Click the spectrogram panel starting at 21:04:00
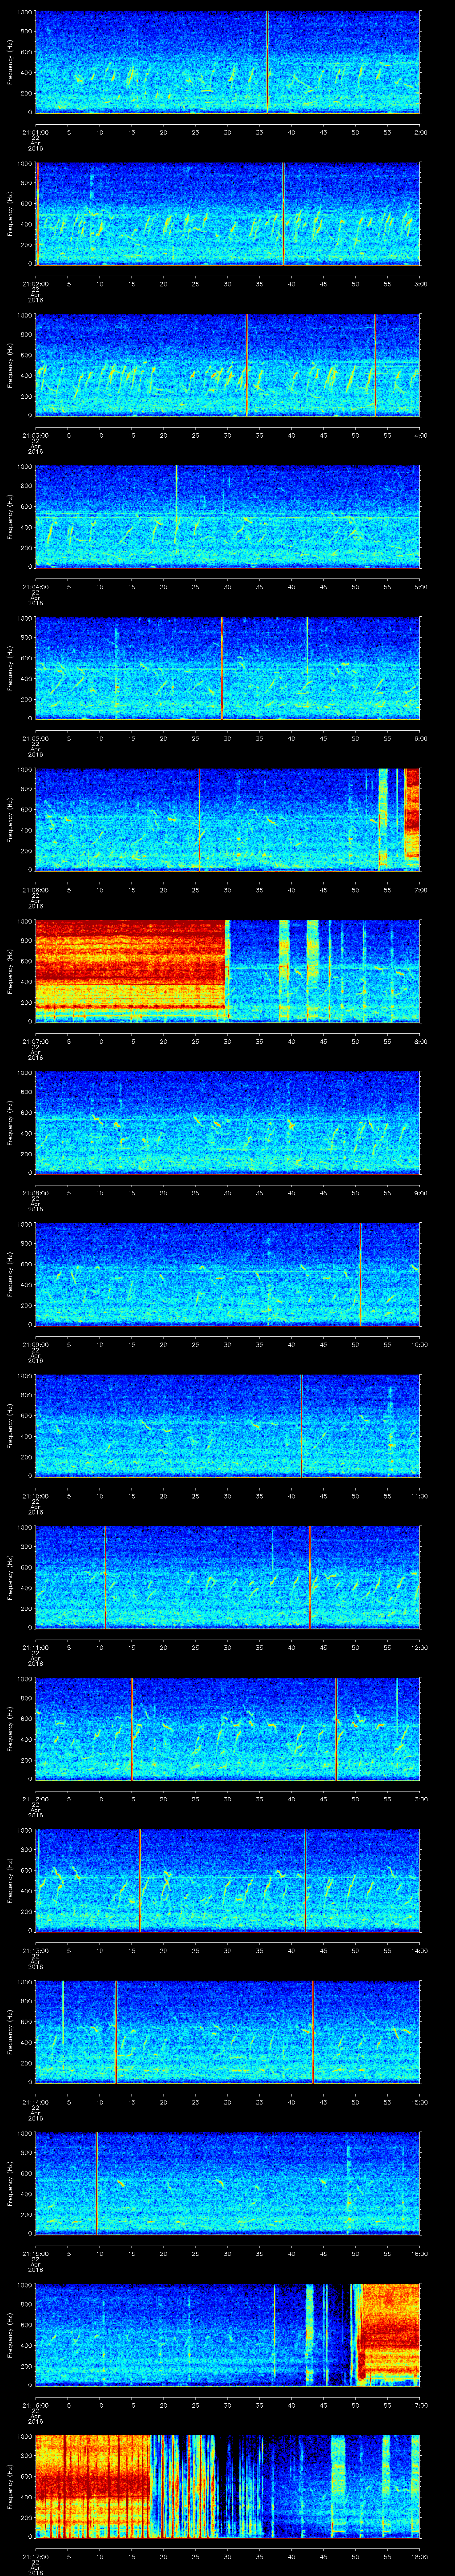Viewport: 455px width, 2576px height. coord(227,517)
